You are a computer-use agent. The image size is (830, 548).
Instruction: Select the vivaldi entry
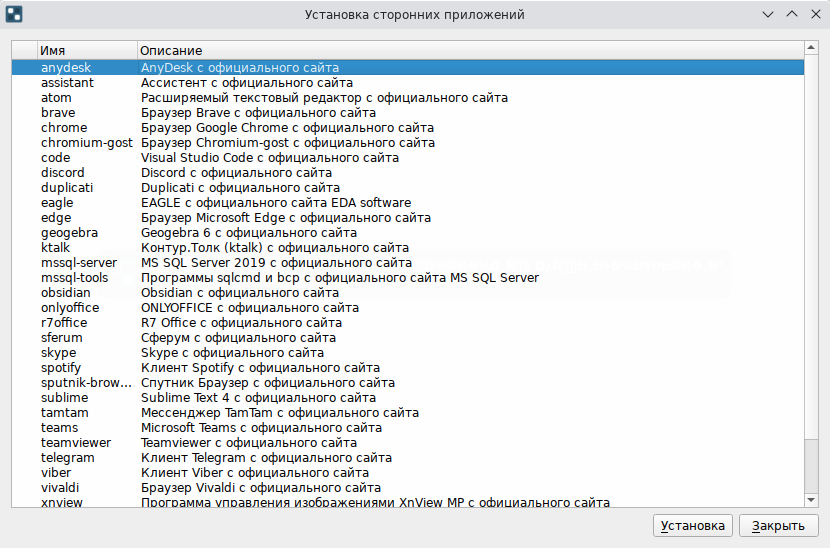[x=408, y=488]
